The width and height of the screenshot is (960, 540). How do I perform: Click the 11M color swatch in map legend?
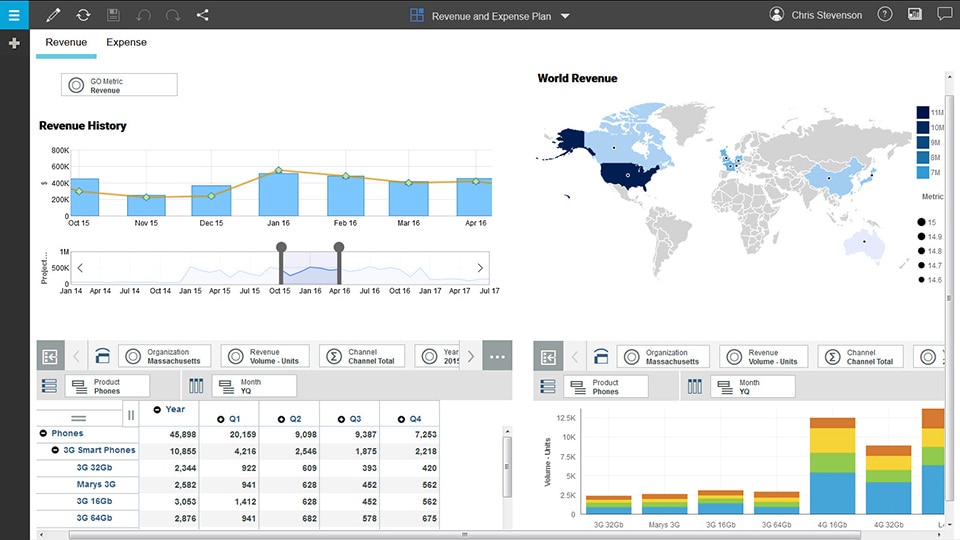tap(923, 113)
